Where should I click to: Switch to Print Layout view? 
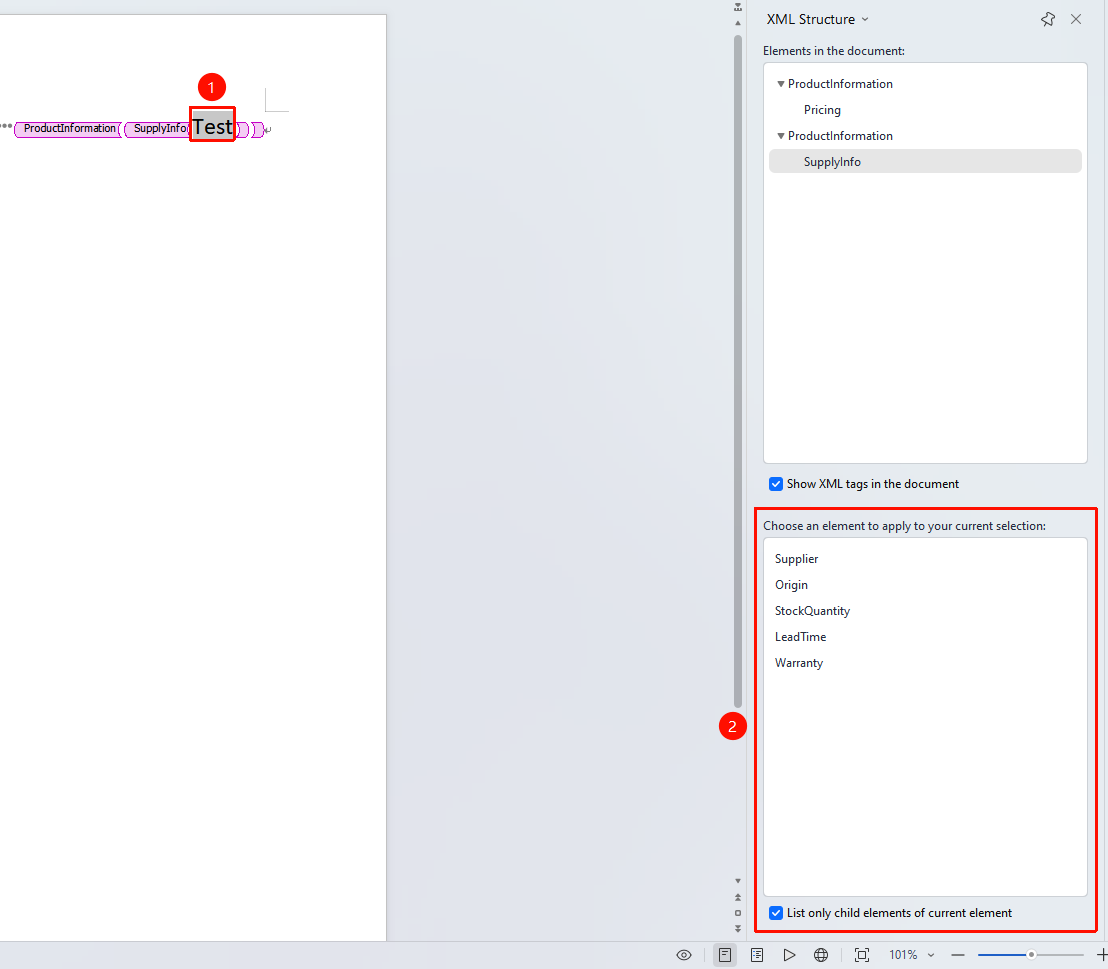click(724, 955)
